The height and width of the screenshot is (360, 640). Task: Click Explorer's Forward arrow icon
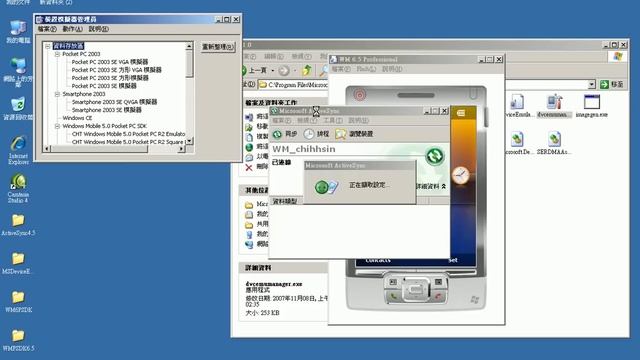pyautogui.click(x=284, y=71)
